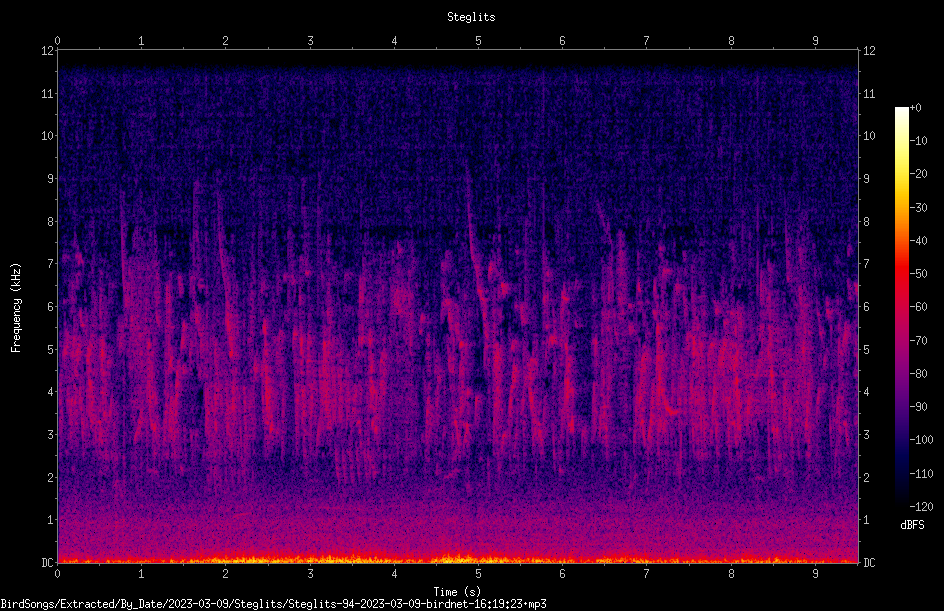The height and width of the screenshot is (611, 944).
Task: Click the 5 second mark on bottom time axis
Action: coord(478,574)
